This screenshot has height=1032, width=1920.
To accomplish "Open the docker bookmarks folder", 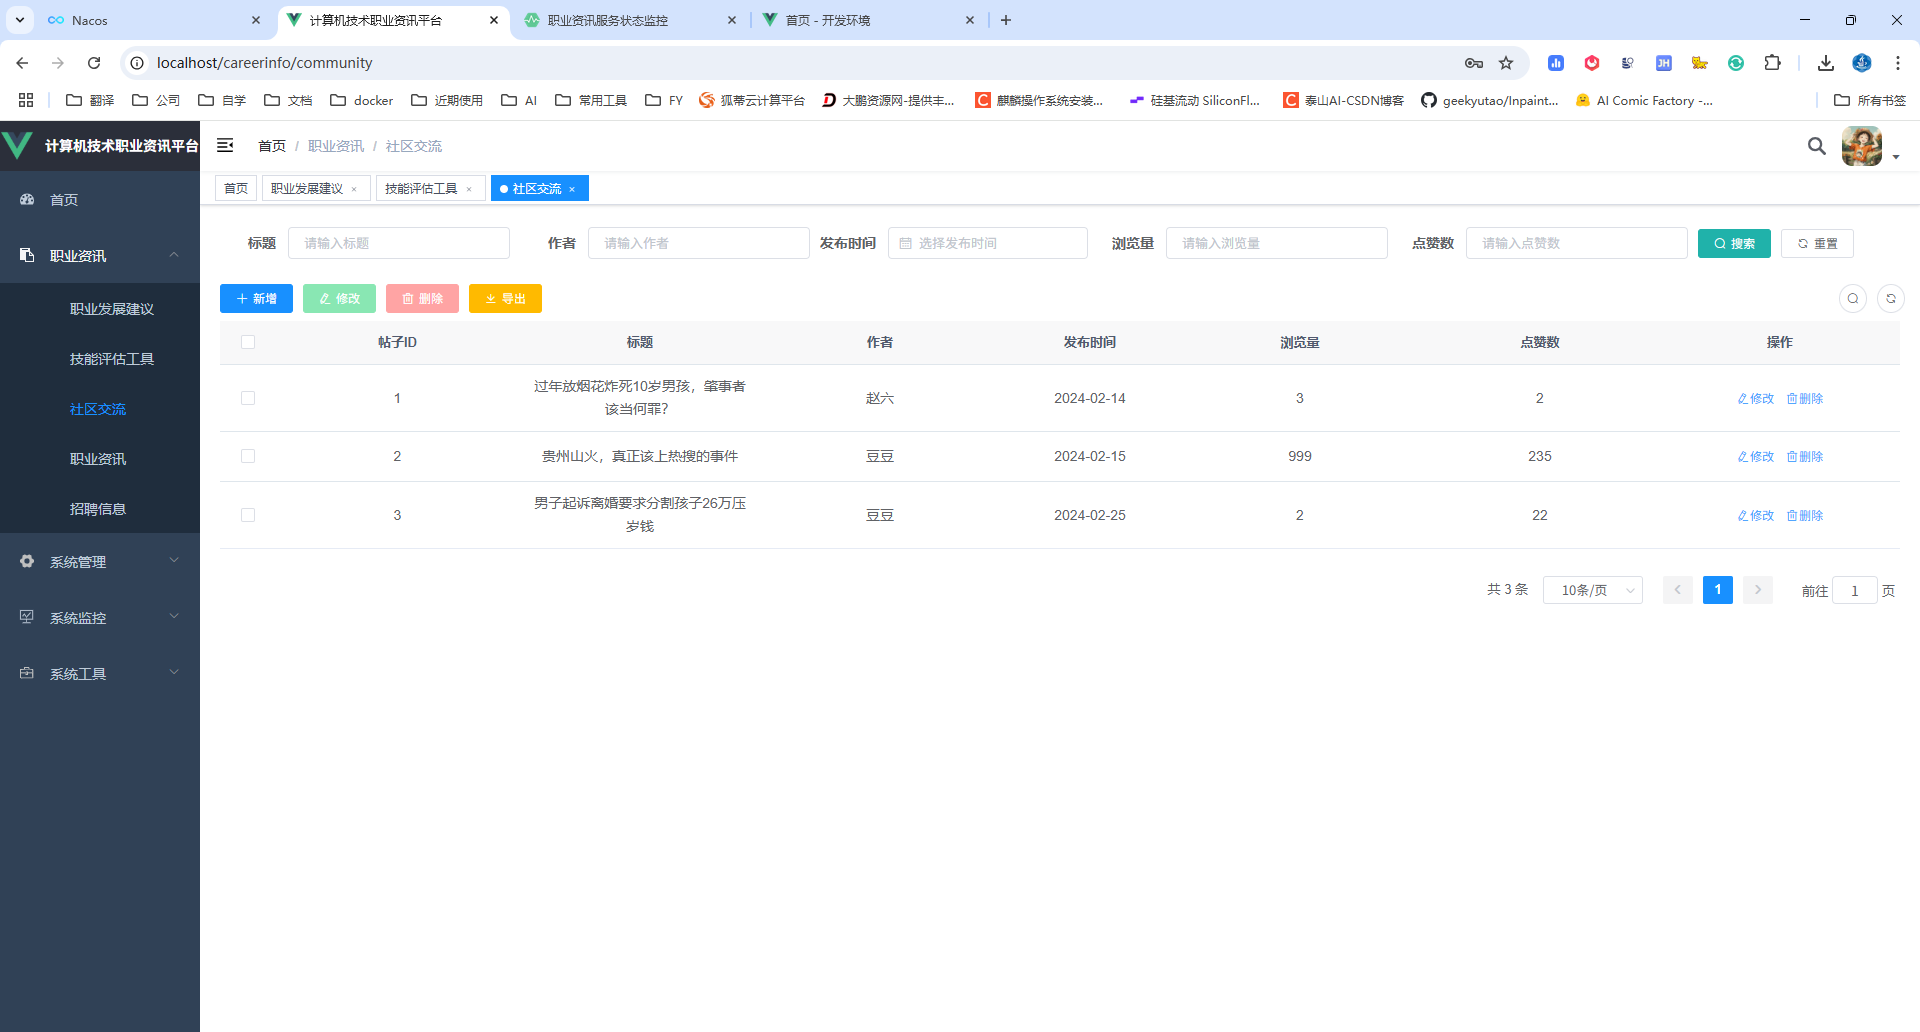I will [x=362, y=100].
